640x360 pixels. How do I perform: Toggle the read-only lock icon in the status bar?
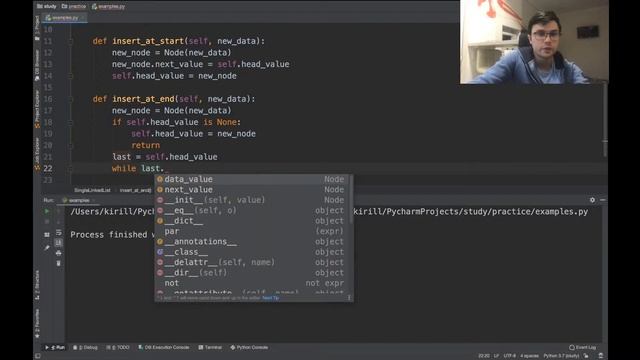[x=587, y=356]
